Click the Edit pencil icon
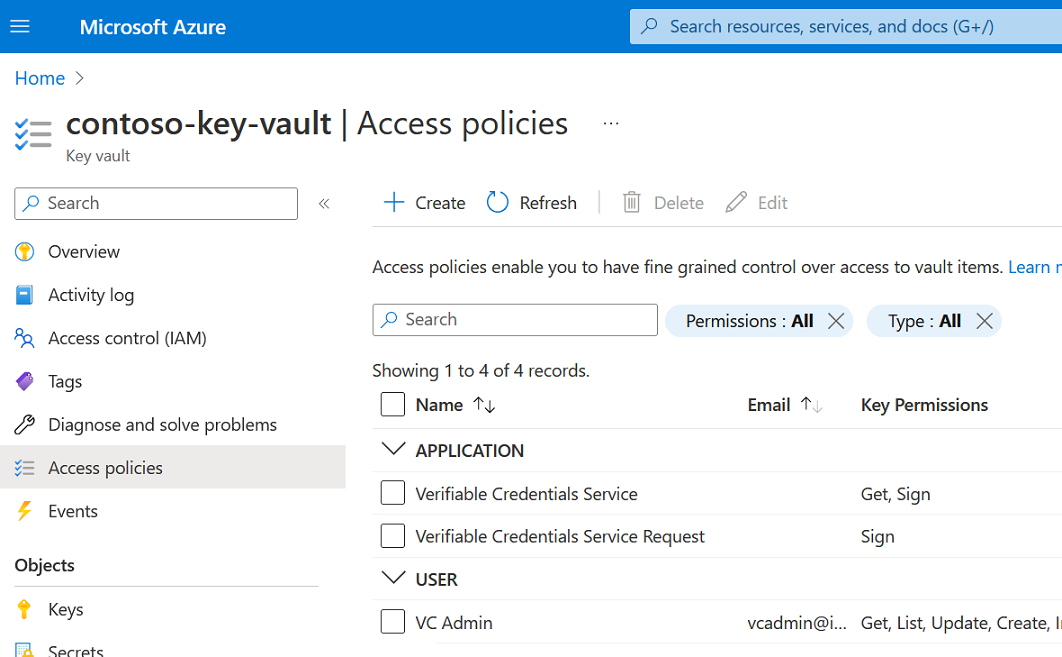This screenshot has height=657, width=1062. coord(736,203)
